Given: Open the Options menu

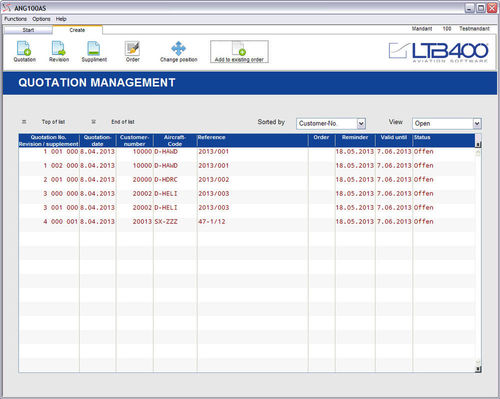Looking at the screenshot, I should coord(41,19).
